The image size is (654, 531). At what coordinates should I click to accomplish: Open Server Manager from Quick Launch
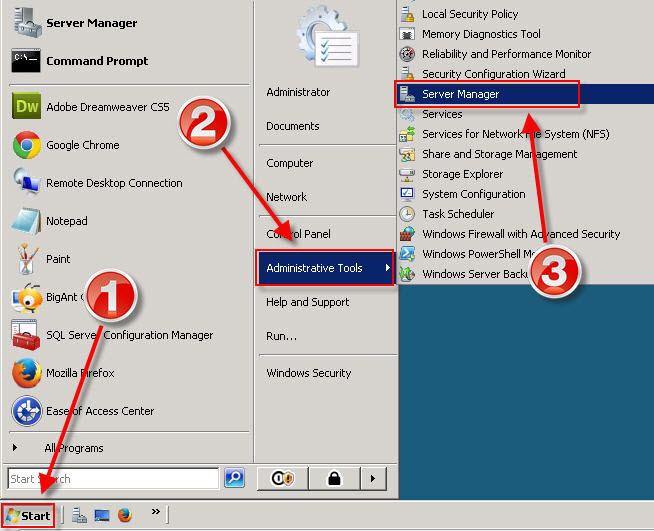79,515
